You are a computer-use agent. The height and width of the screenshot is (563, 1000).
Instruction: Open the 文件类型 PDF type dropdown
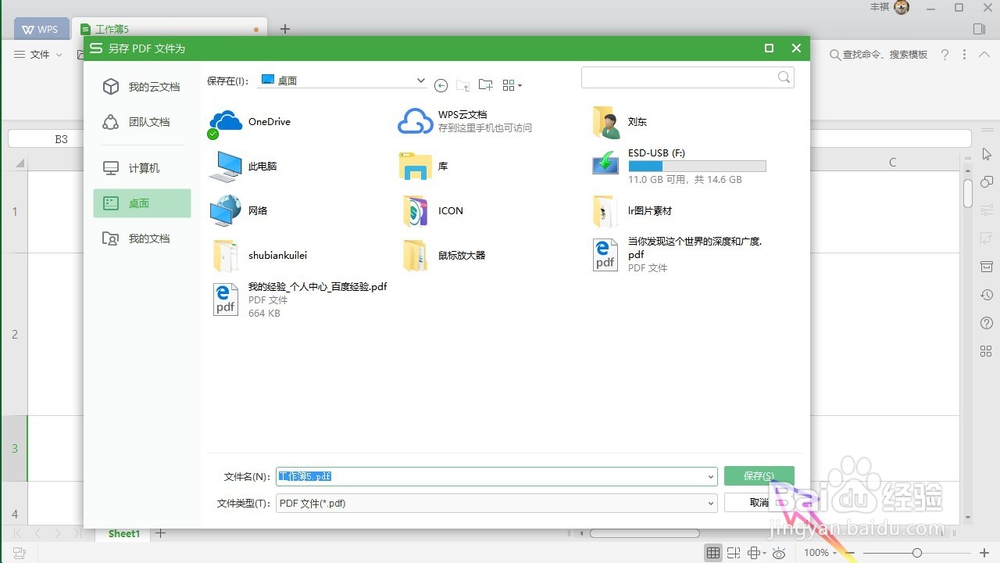[x=496, y=503]
